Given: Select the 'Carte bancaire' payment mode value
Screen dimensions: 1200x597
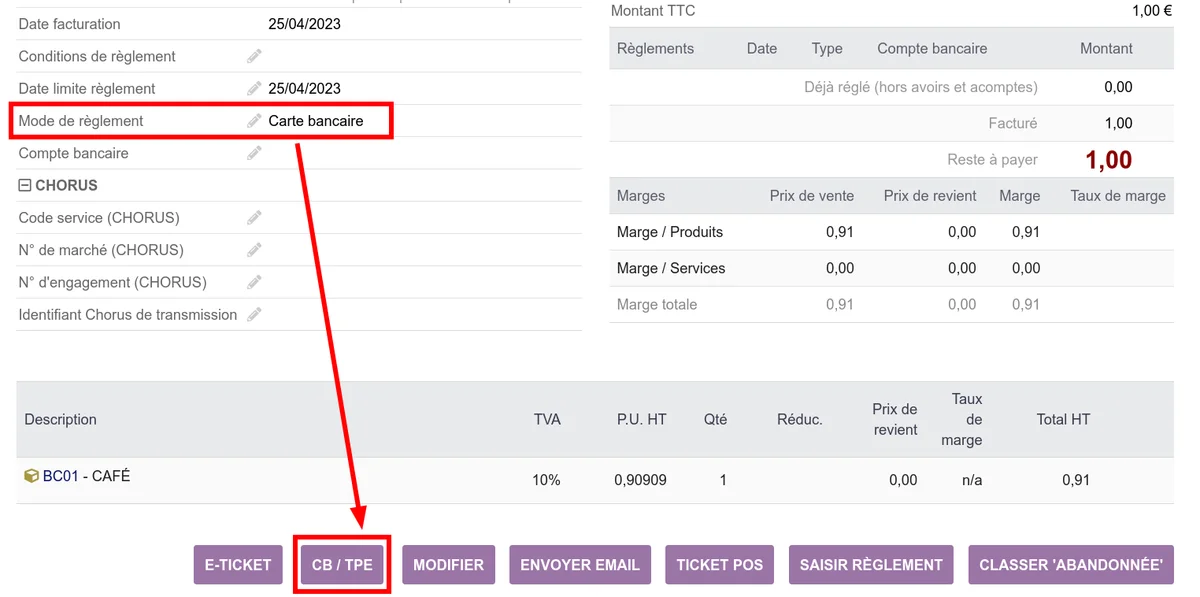Looking at the screenshot, I should (x=316, y=121).
